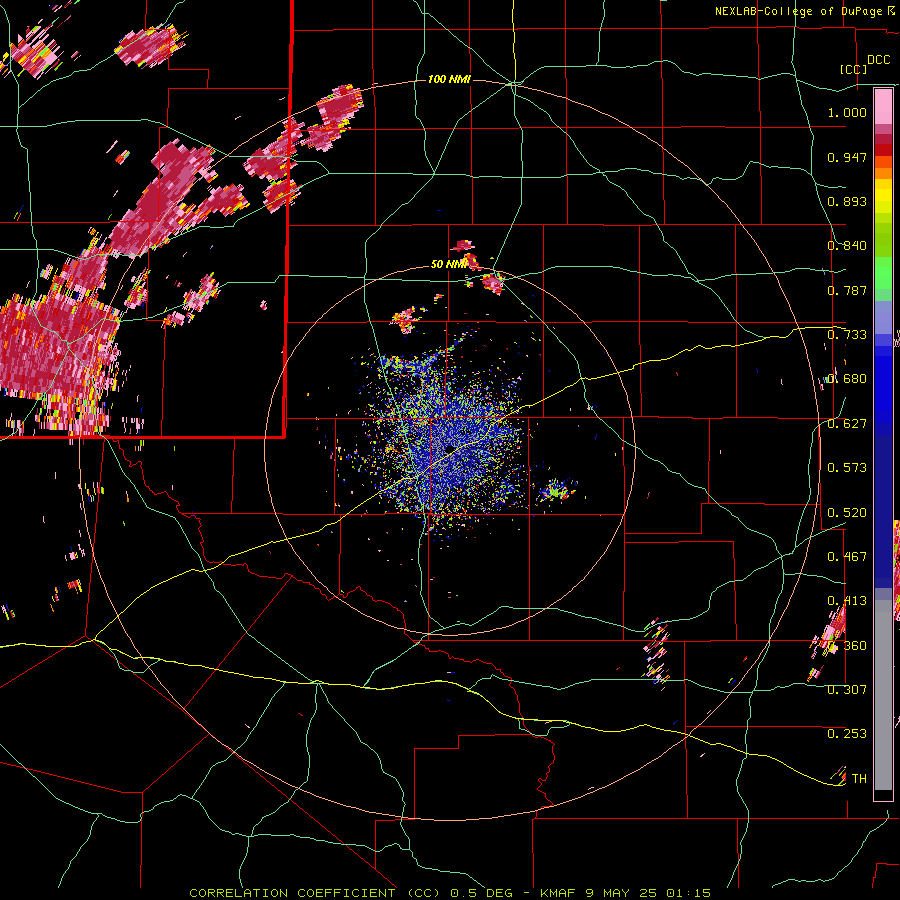Click the 100 NMI range ring label
Viewport: 900px width, 900px height.
pyautogui.click(x=449, y=79)
